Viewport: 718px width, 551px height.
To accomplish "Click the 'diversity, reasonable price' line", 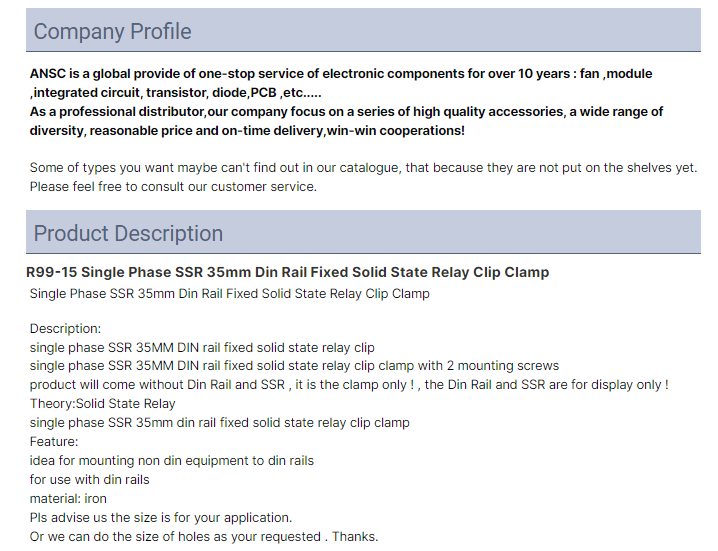I will tap(247, 131).
